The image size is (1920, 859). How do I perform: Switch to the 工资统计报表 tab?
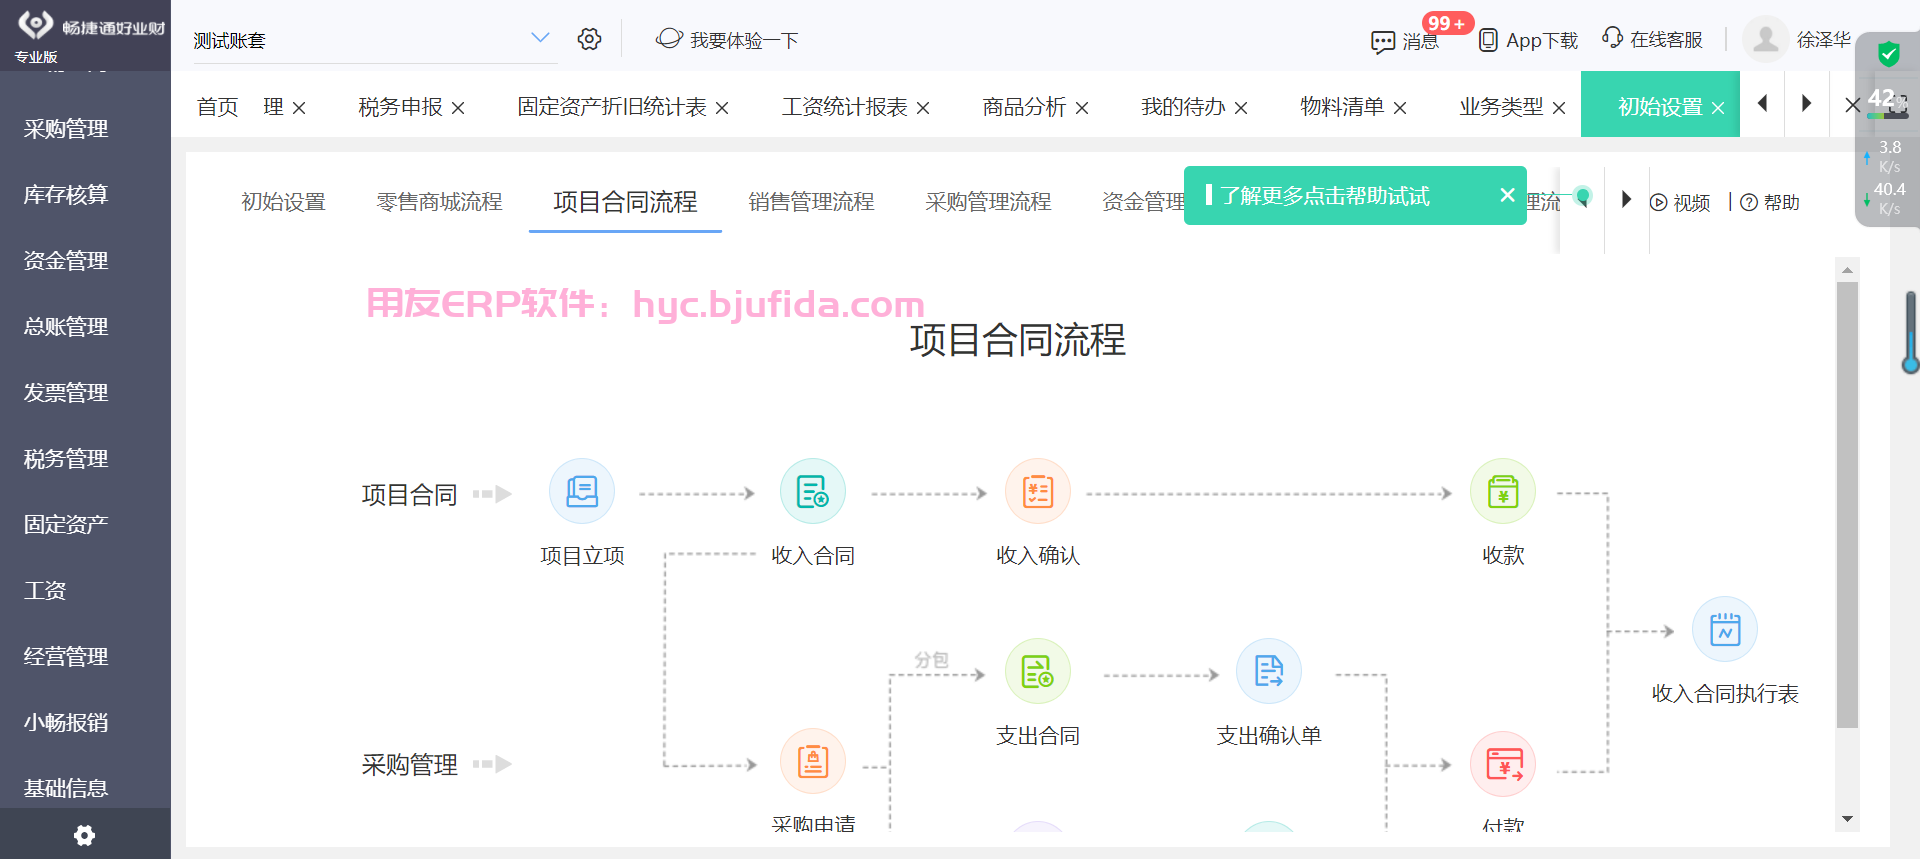point(845,107)
